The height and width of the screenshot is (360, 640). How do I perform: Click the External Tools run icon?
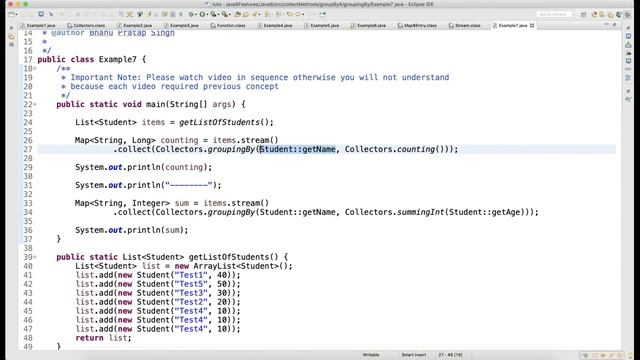coord(224,14)
